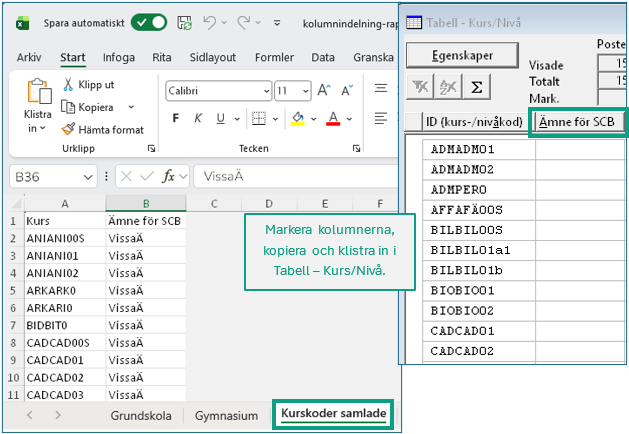The height and width of the screenshot is (434, 629).
Task: Click next sheet navigation arrow
Action: tap(58, 415)
